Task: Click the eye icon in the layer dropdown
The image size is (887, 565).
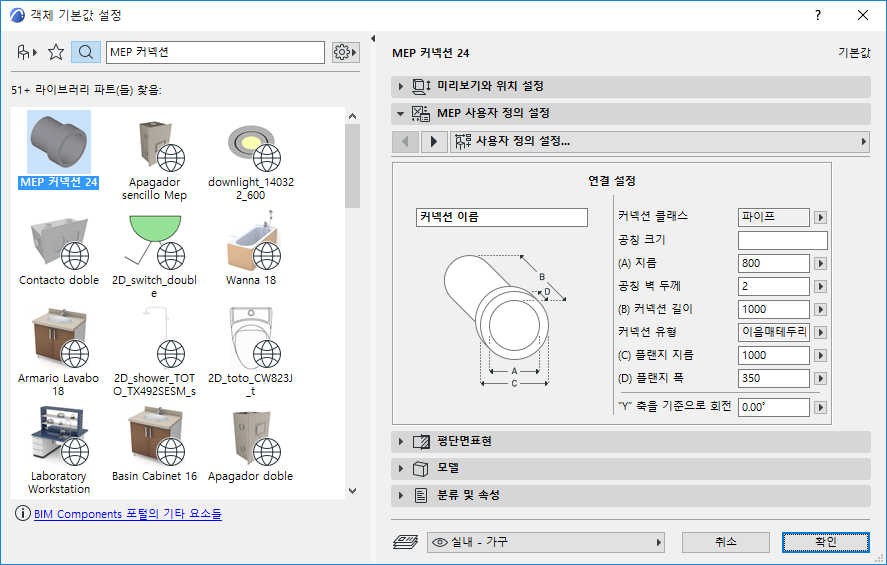Action: coord(440,542)
